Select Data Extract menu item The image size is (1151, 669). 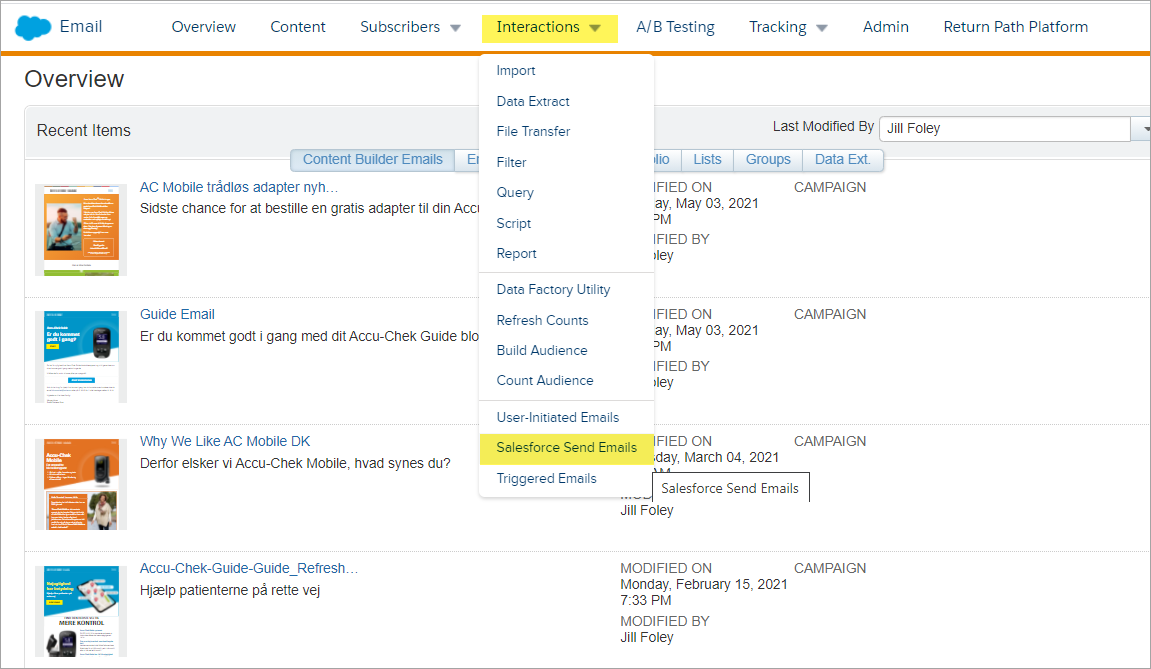pyautogui.click(x=532, y=101)
